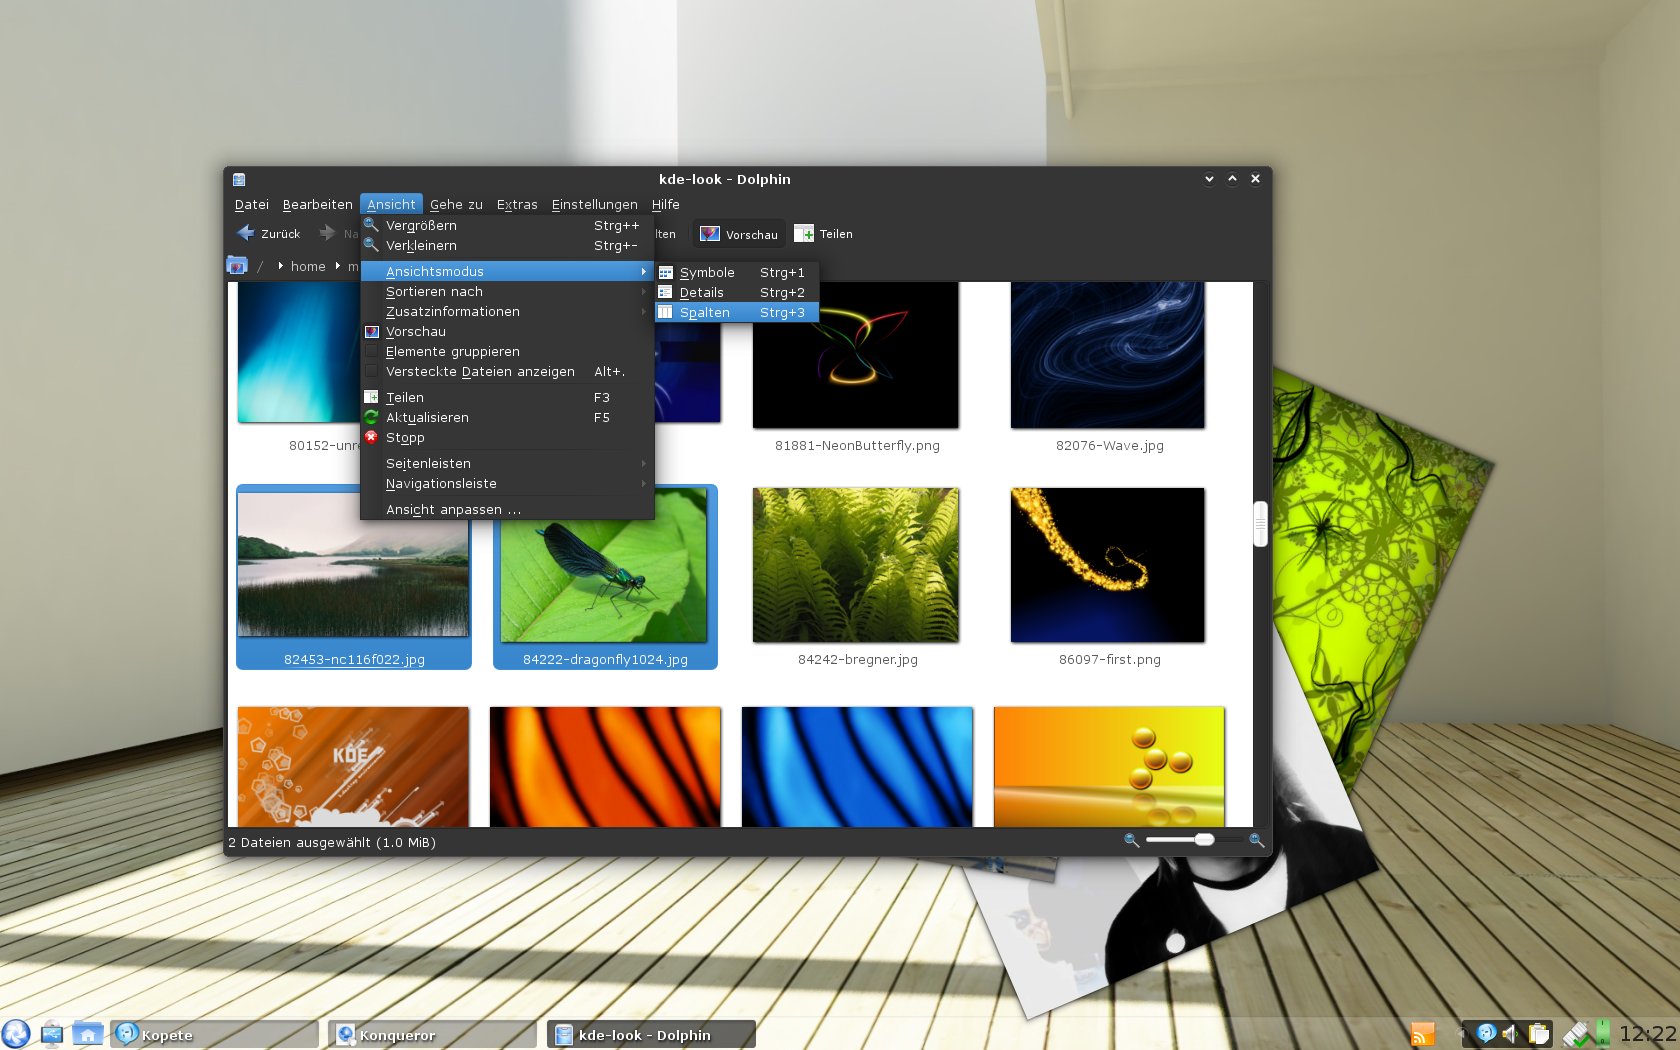The width and height of the screenshot is (1680, 1050).
Task: Expand the Sortieren nach submenu
Action: pyautogui.click(x=507, y=291)
